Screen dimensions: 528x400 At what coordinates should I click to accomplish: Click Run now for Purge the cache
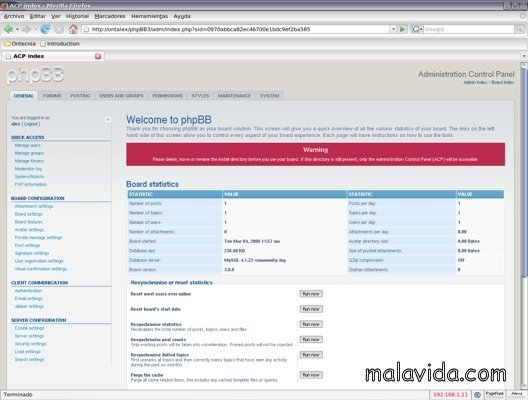[311, 375]
